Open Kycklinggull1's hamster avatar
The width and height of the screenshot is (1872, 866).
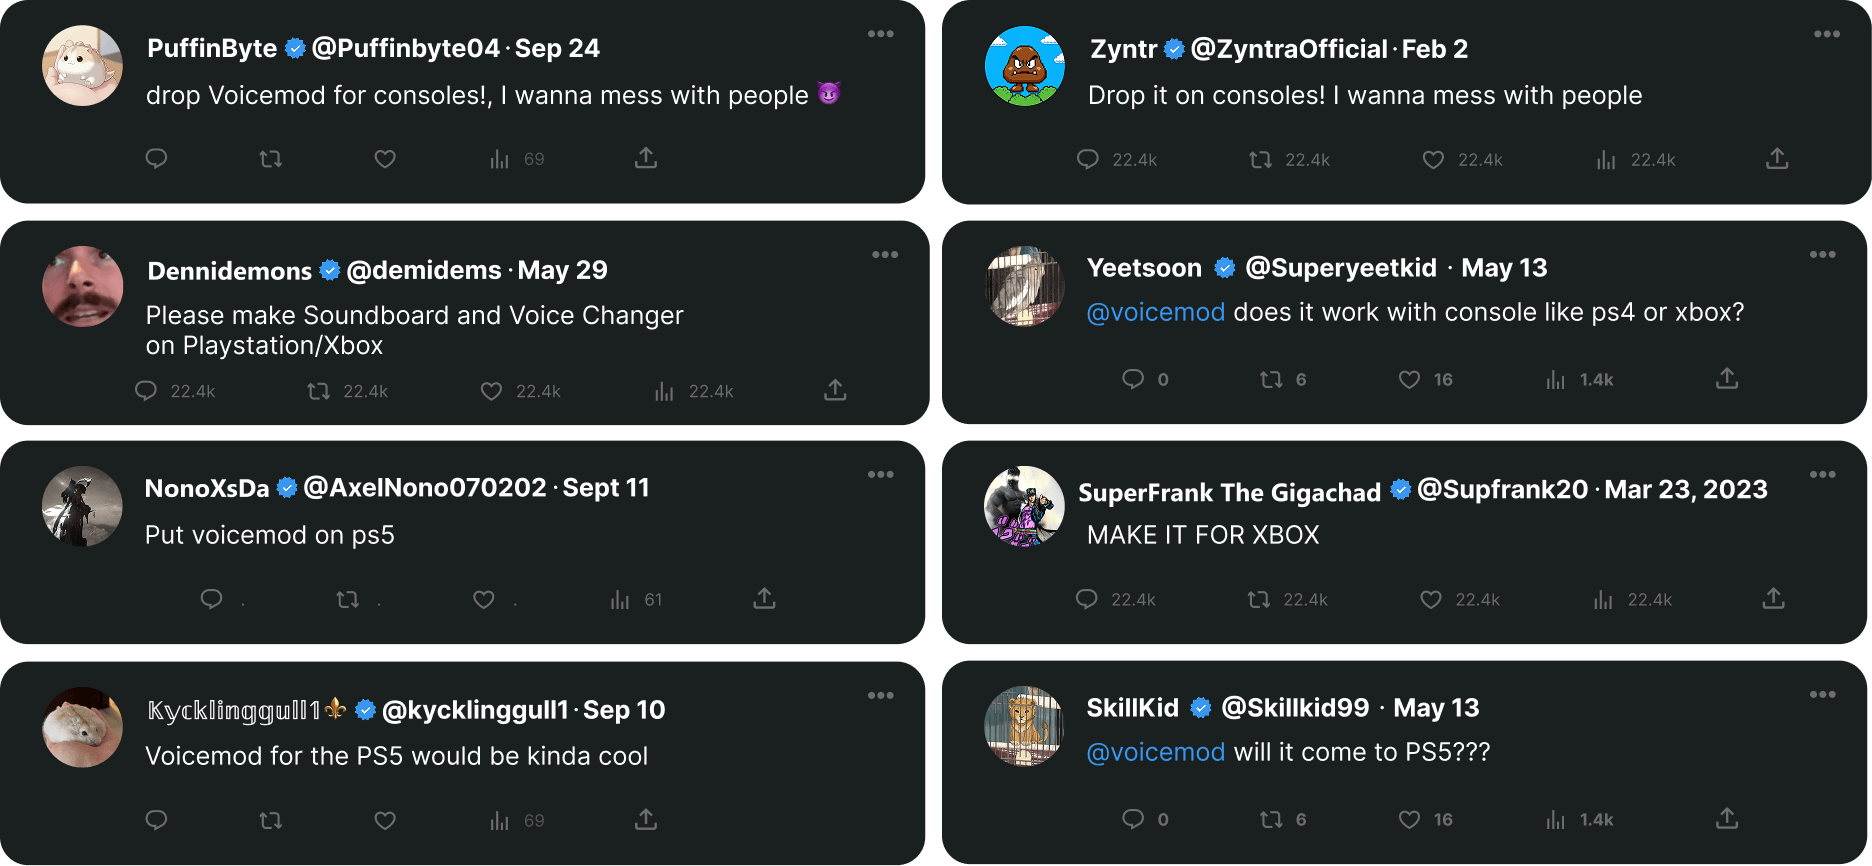83,727
